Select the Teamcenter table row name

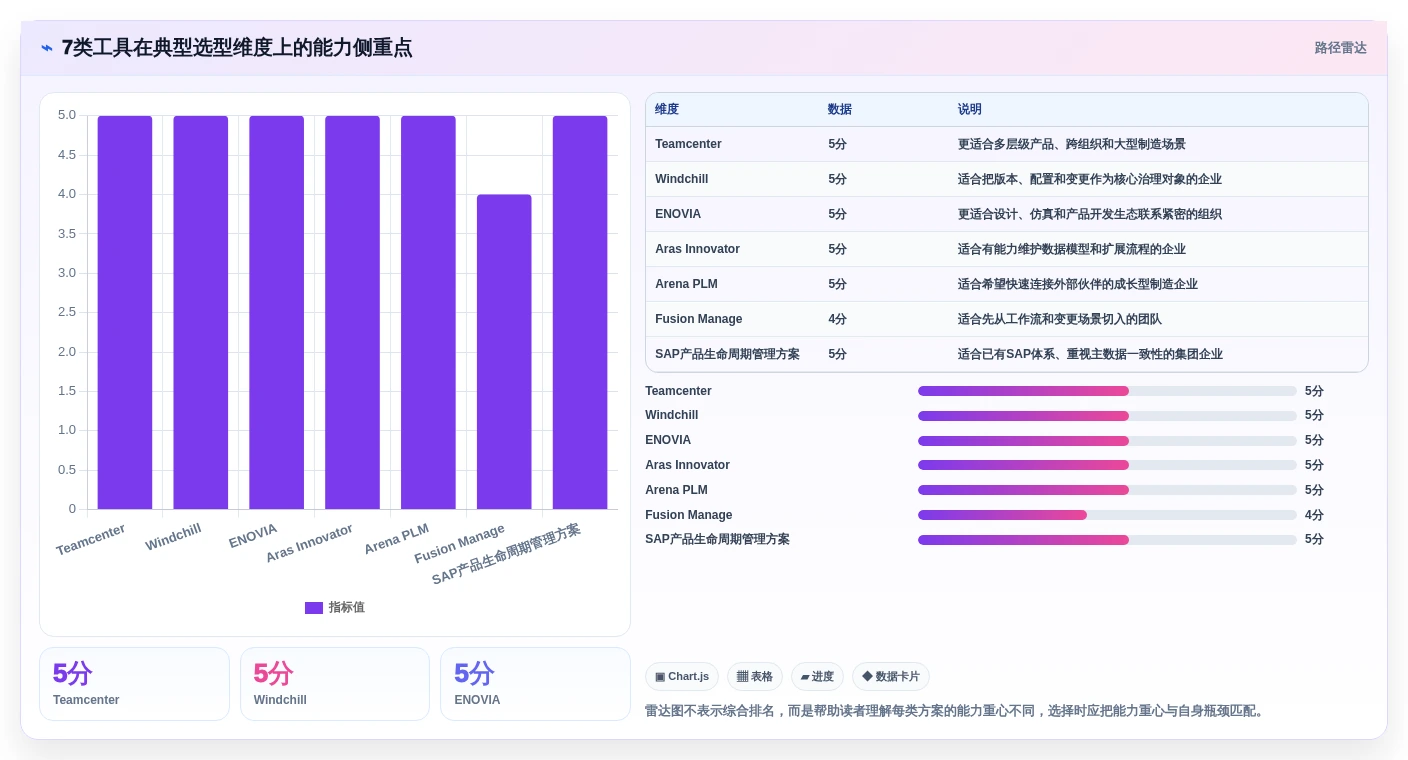688,144
